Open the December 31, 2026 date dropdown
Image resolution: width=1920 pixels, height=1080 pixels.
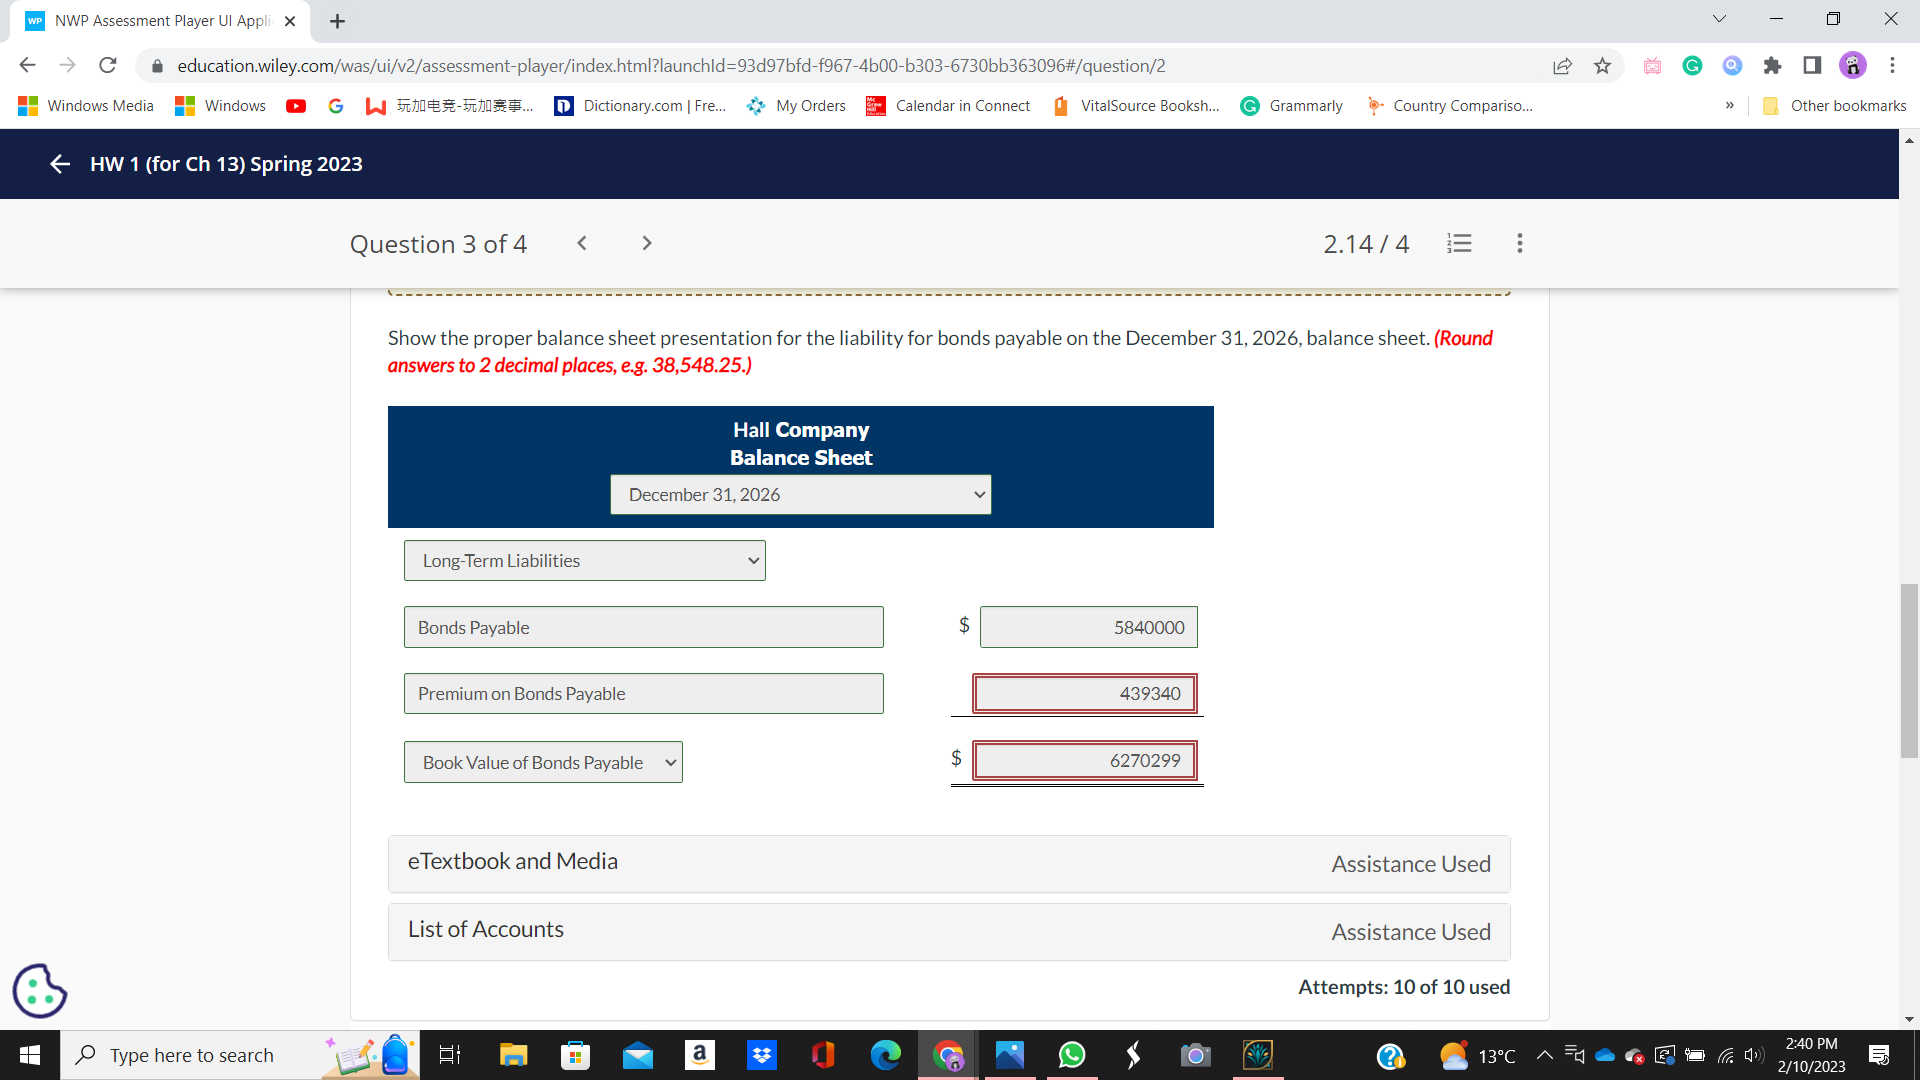tap(800, 494)
